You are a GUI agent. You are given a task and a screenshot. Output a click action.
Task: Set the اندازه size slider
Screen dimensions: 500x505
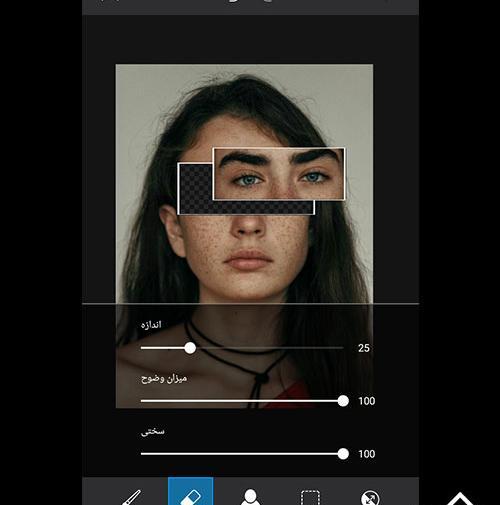click(x=242, y=348)
